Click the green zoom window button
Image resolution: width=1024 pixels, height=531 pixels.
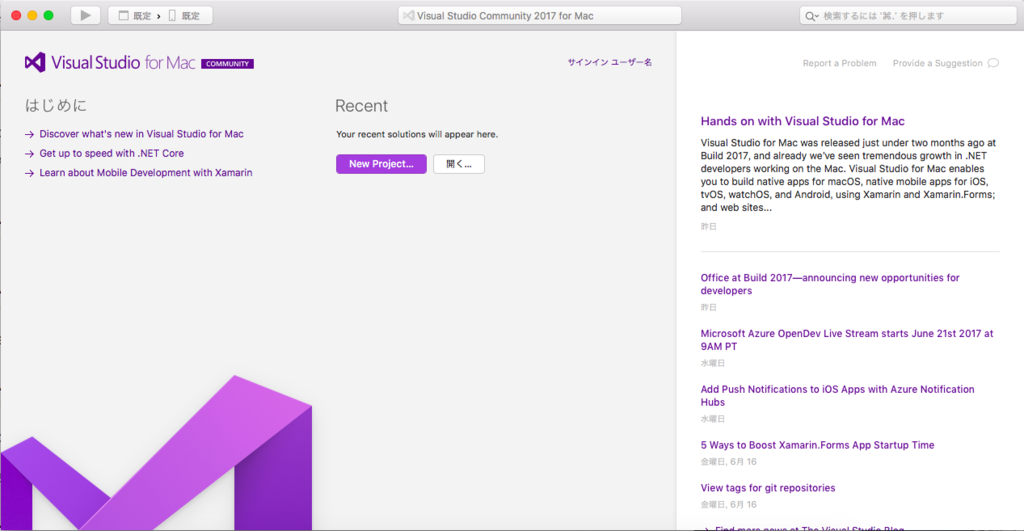click(48, 15)
